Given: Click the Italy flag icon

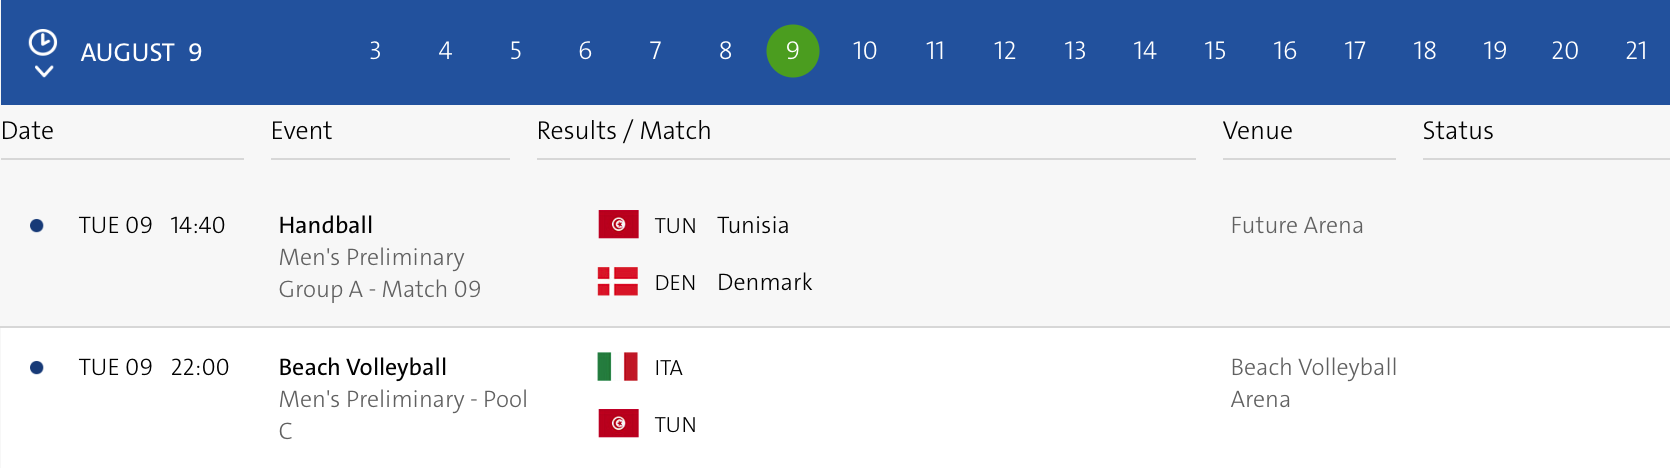Looking at the screenshot, I should (618, 367).
